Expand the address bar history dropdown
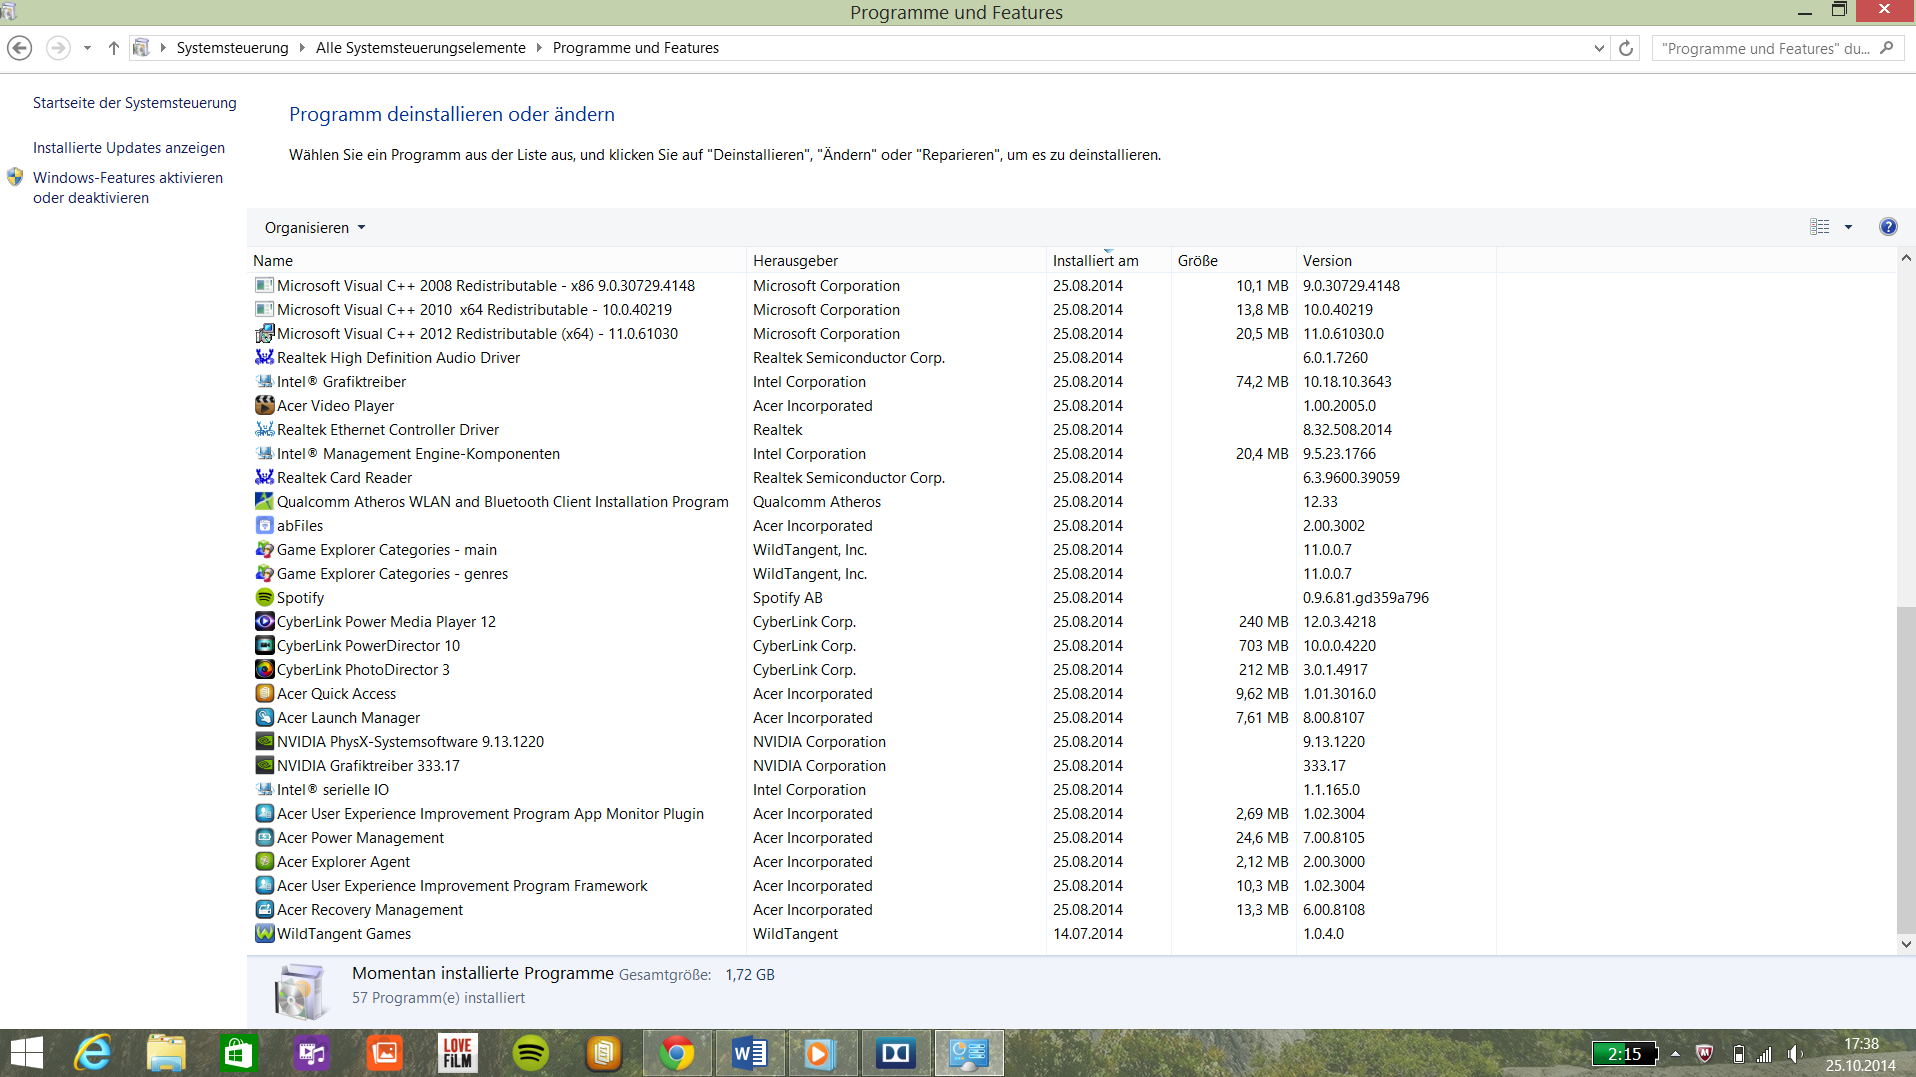Screen dimensions: 1916x1077 pos(1599,48)
